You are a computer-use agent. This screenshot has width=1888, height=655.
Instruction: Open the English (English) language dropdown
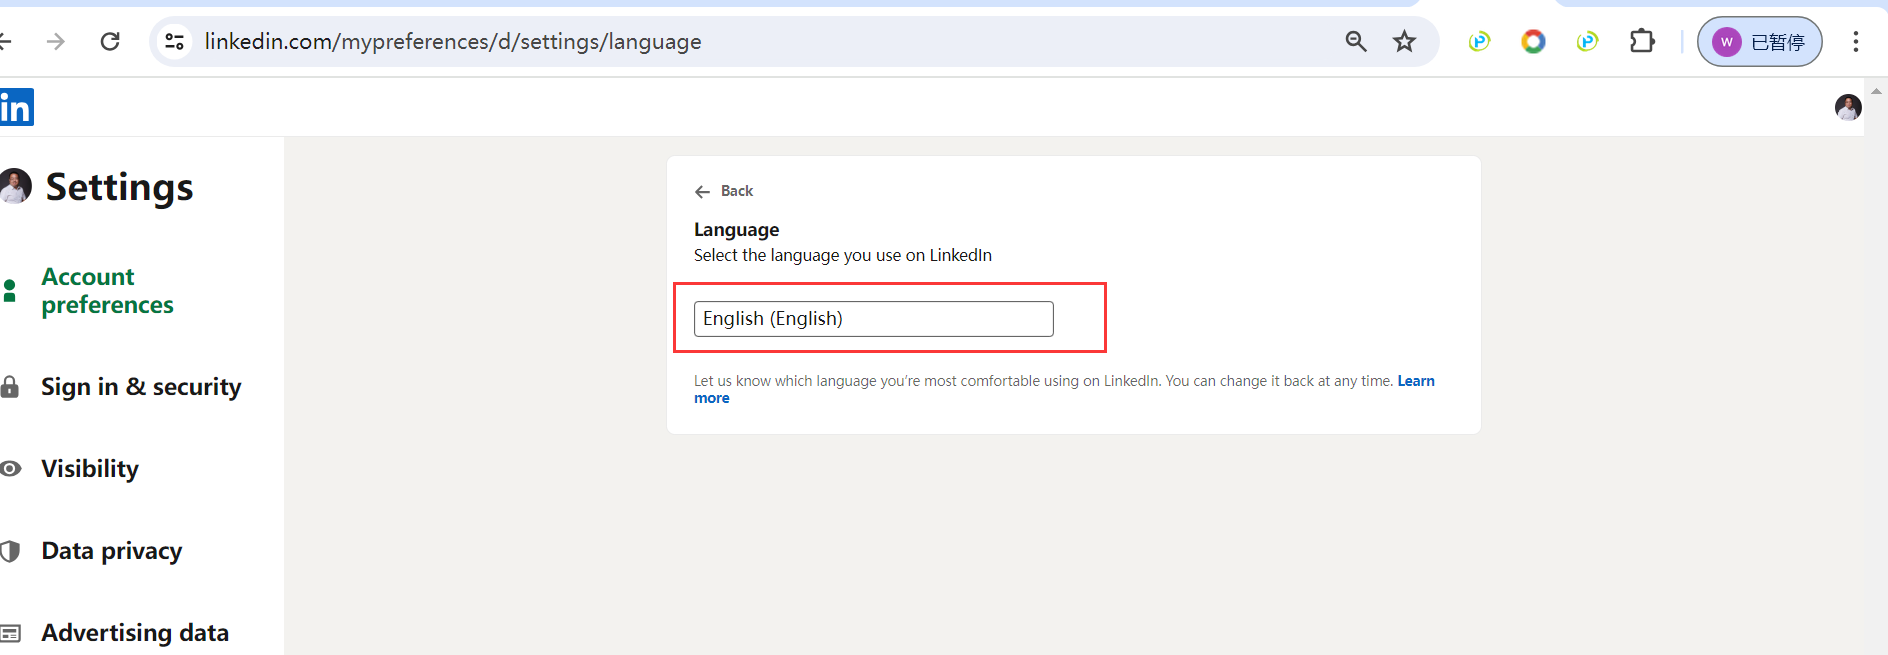(x=873, y=318)
